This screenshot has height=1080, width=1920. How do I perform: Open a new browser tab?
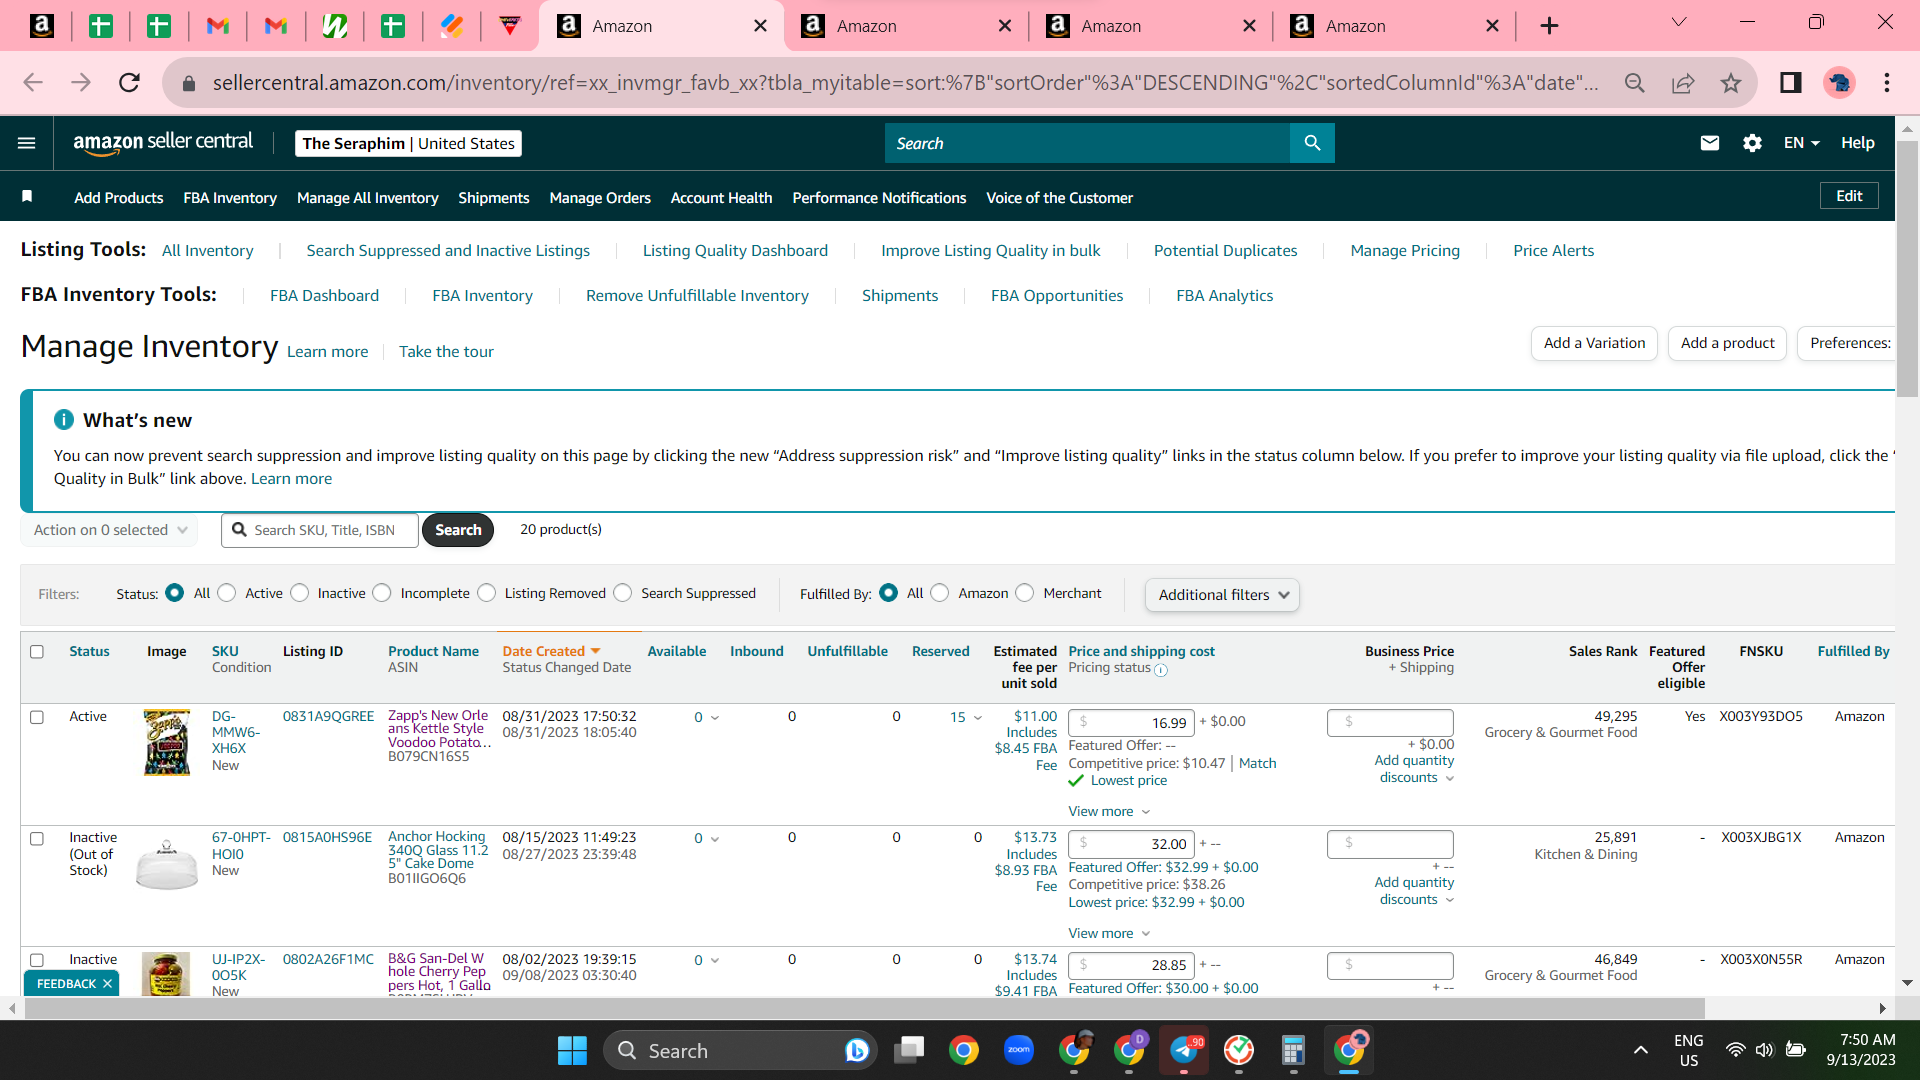tap(1549, 26)
